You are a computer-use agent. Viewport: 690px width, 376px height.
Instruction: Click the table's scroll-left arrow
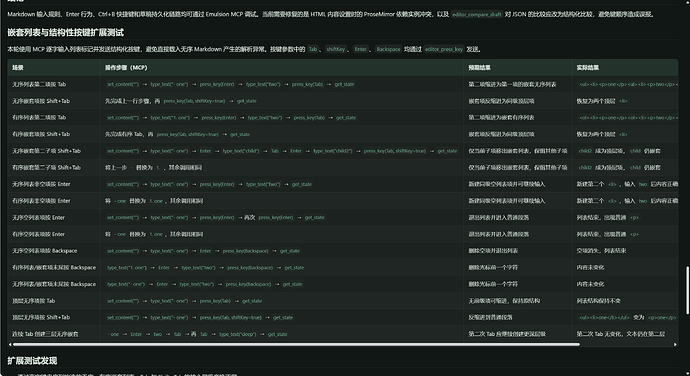tap(10, 344)
